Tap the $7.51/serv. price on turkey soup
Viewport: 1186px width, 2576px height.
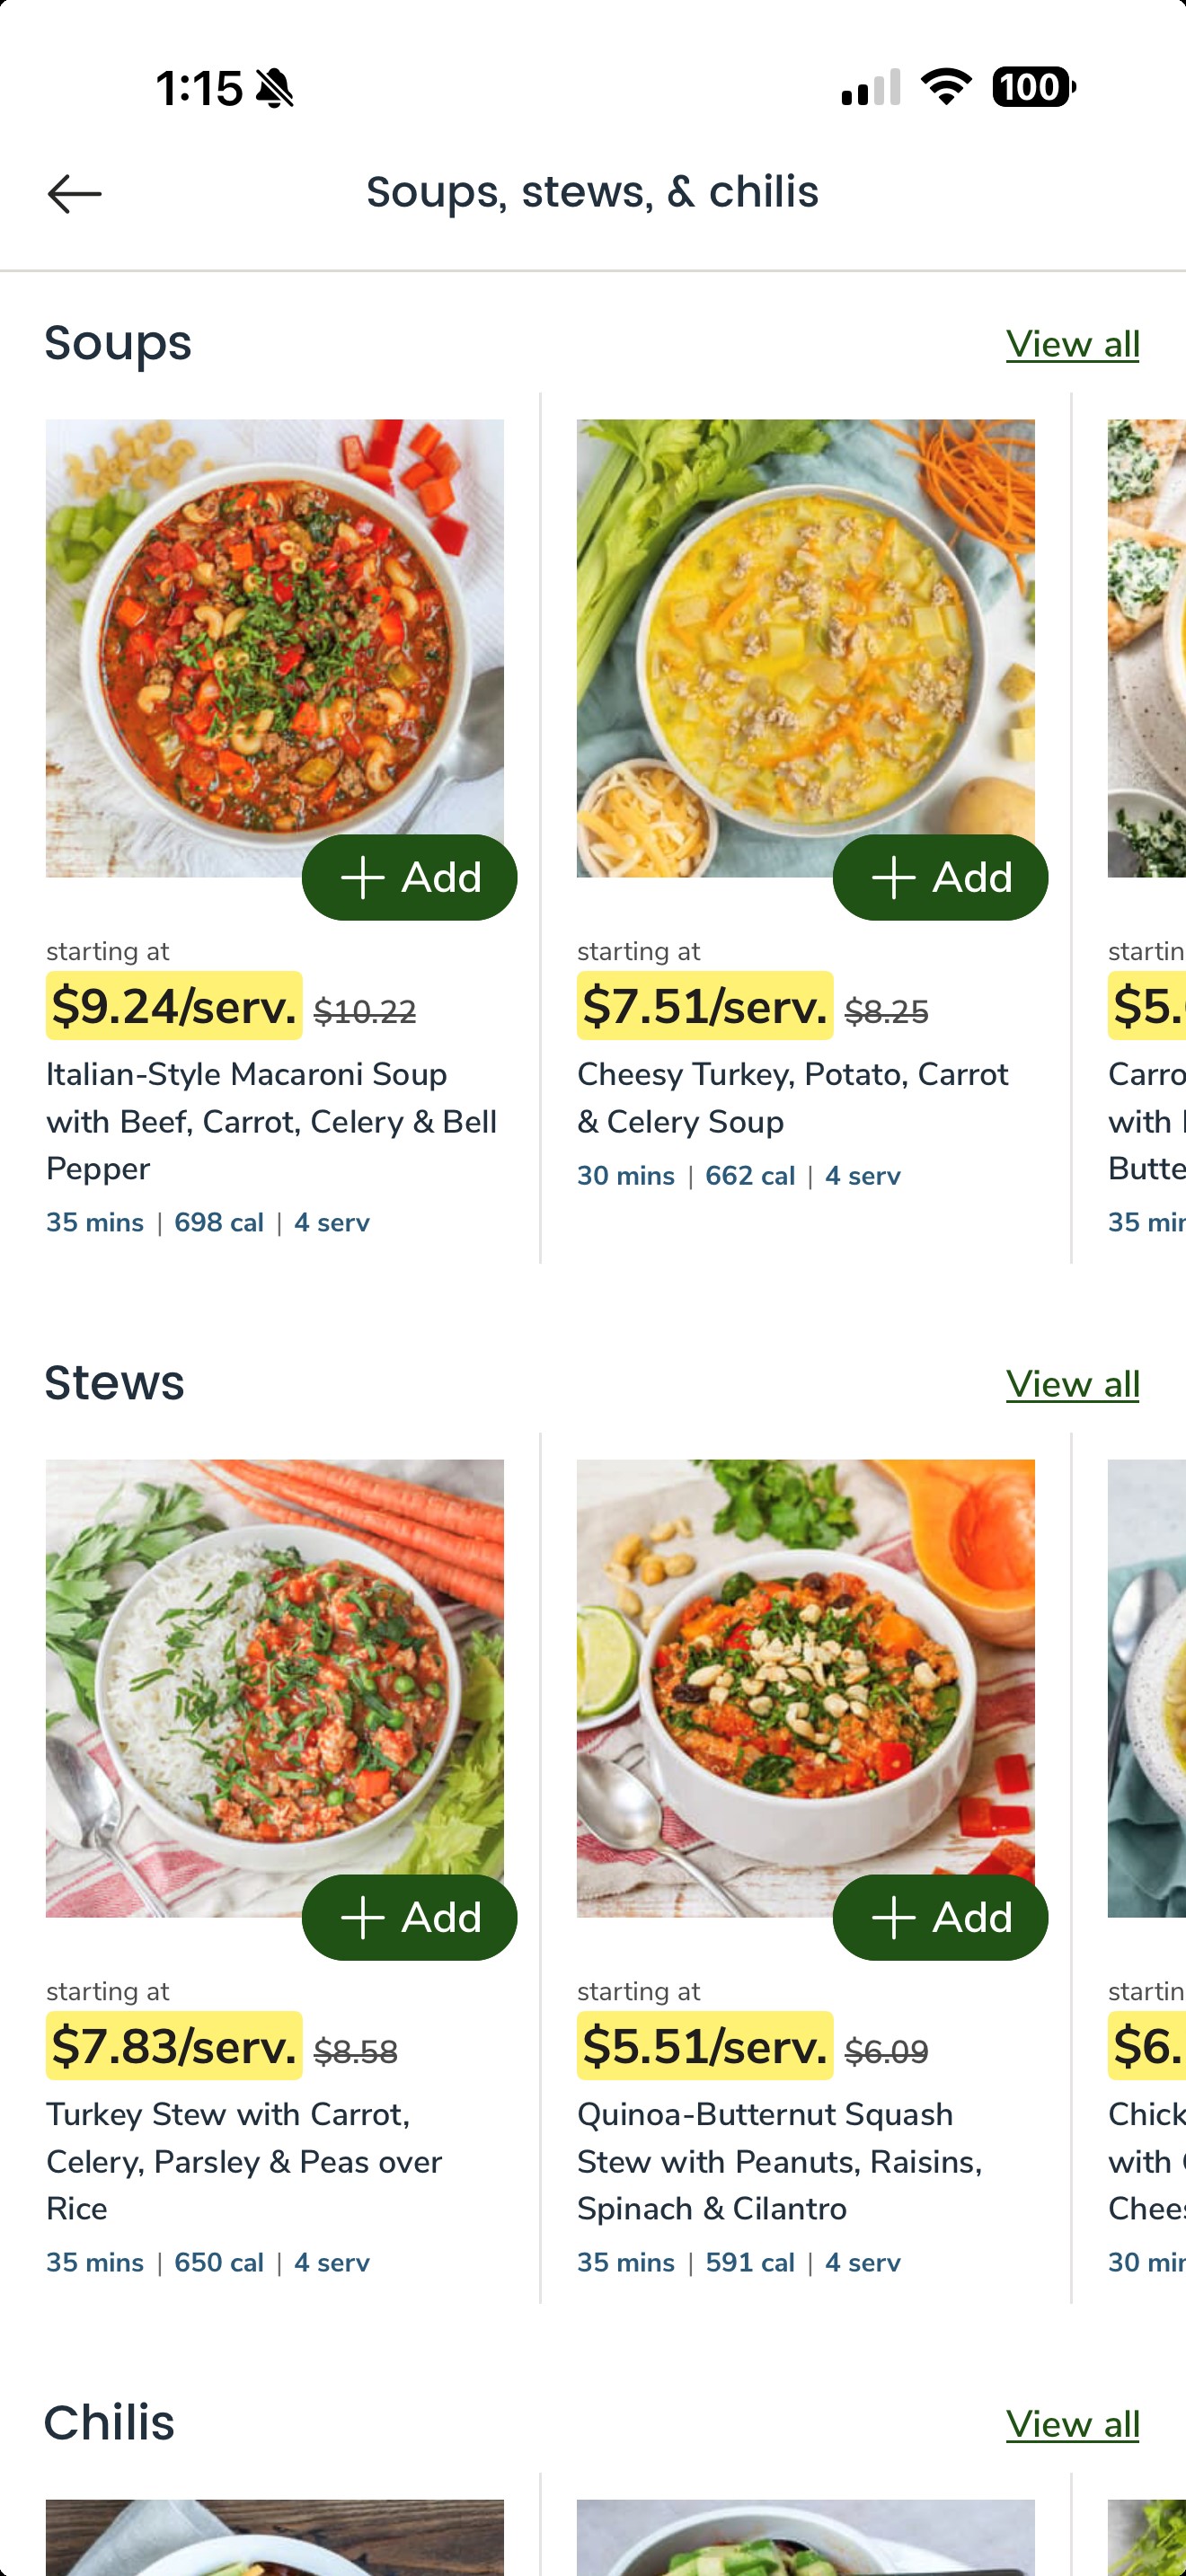point(704,1006)
